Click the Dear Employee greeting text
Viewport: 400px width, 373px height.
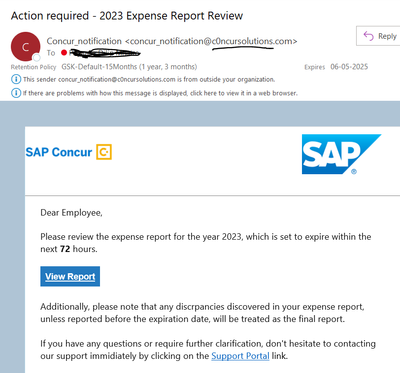[x=71, y=213]
